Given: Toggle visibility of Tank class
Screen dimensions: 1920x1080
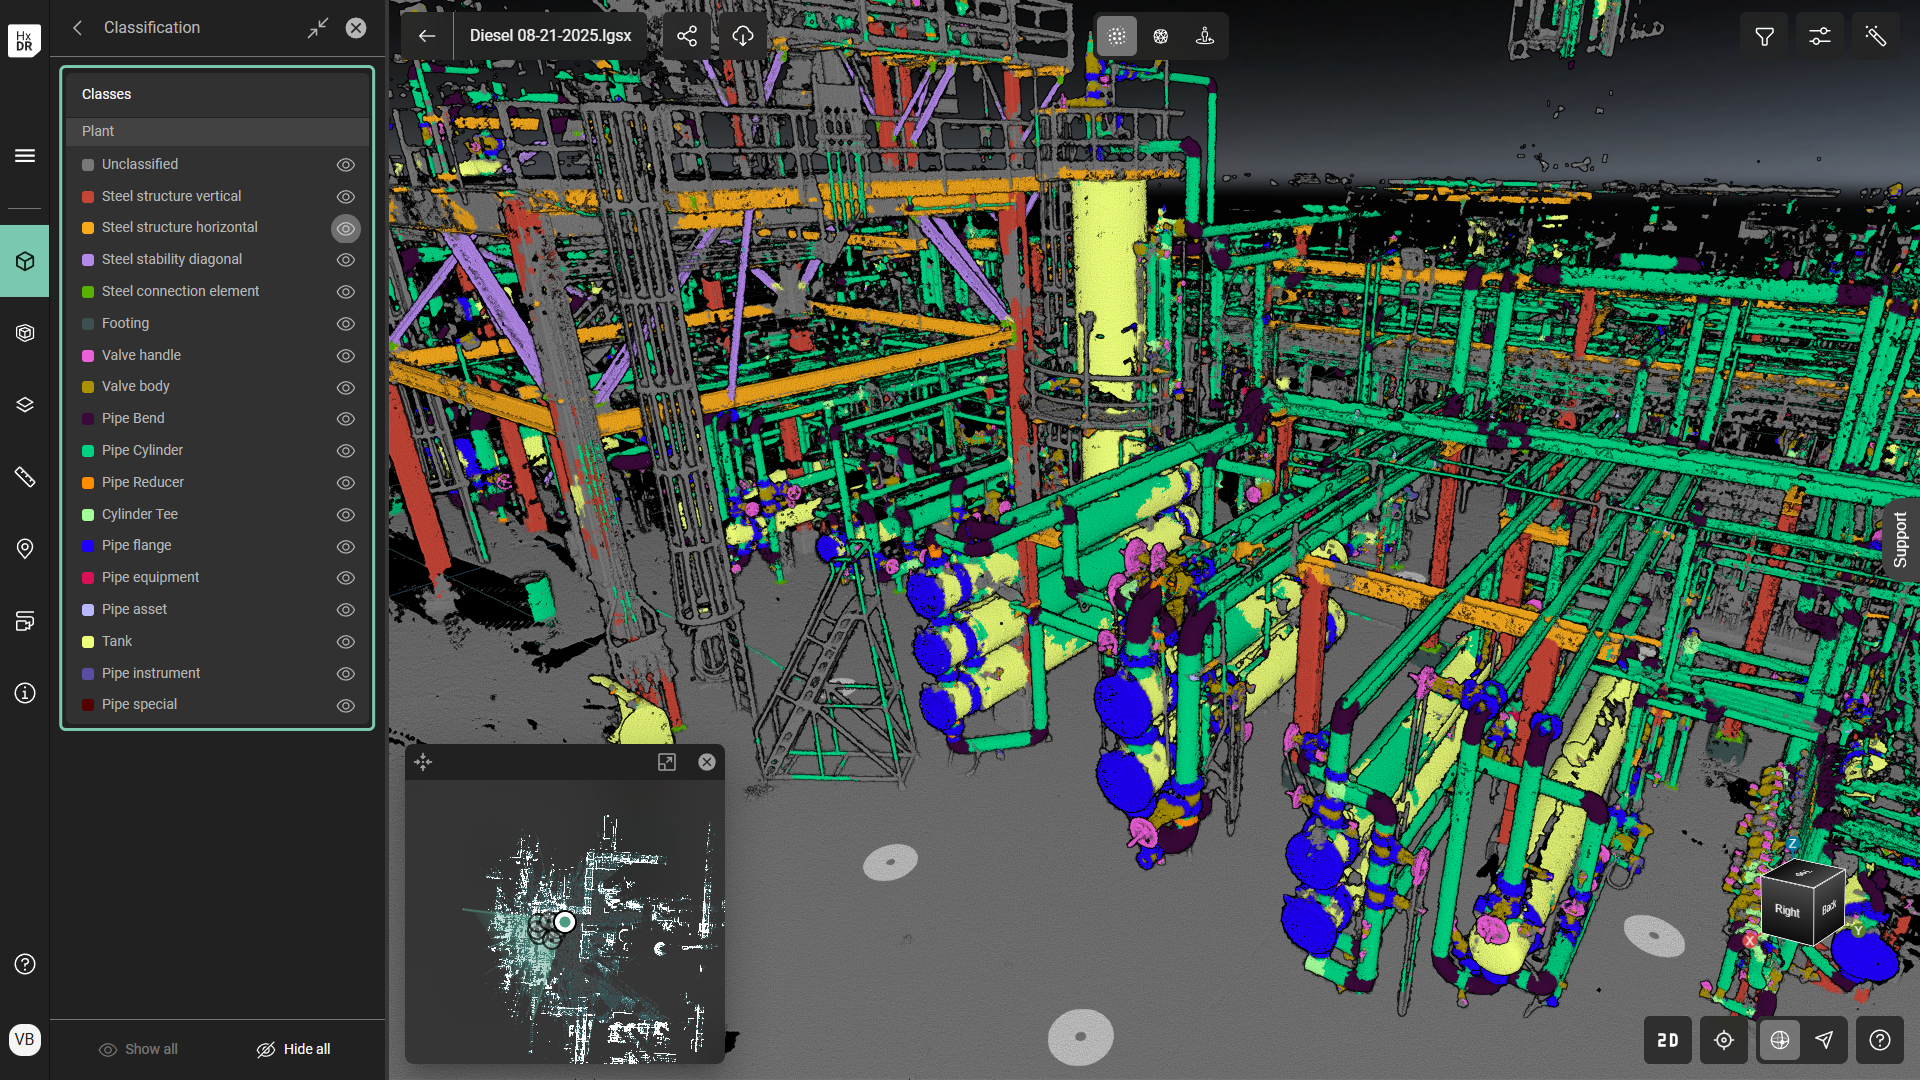Looking at the screenshot, I should coord(346,642).
